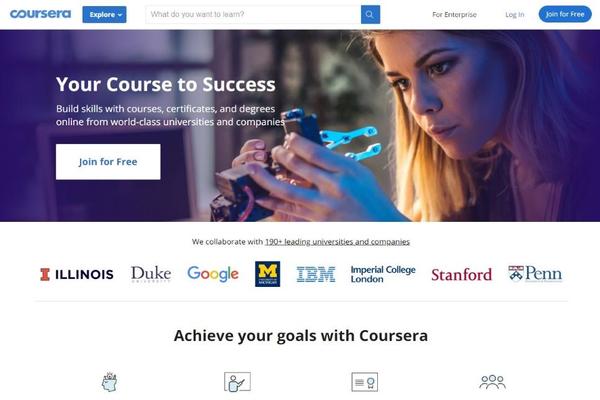Click the IBM logo
The height and width of the screenshot is (400, 600).
pos(316,274)
